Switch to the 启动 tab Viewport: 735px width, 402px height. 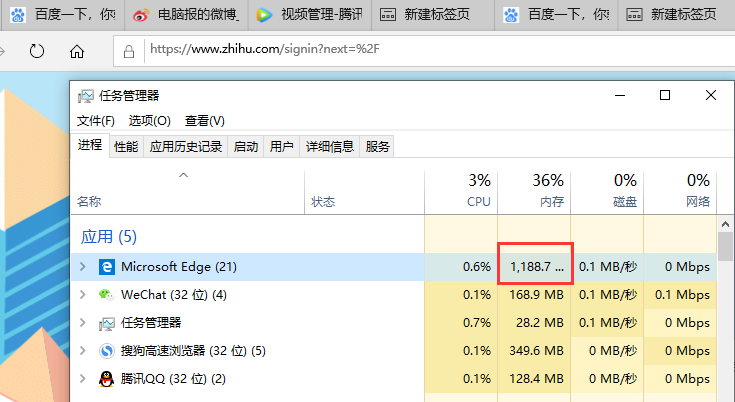246,147
